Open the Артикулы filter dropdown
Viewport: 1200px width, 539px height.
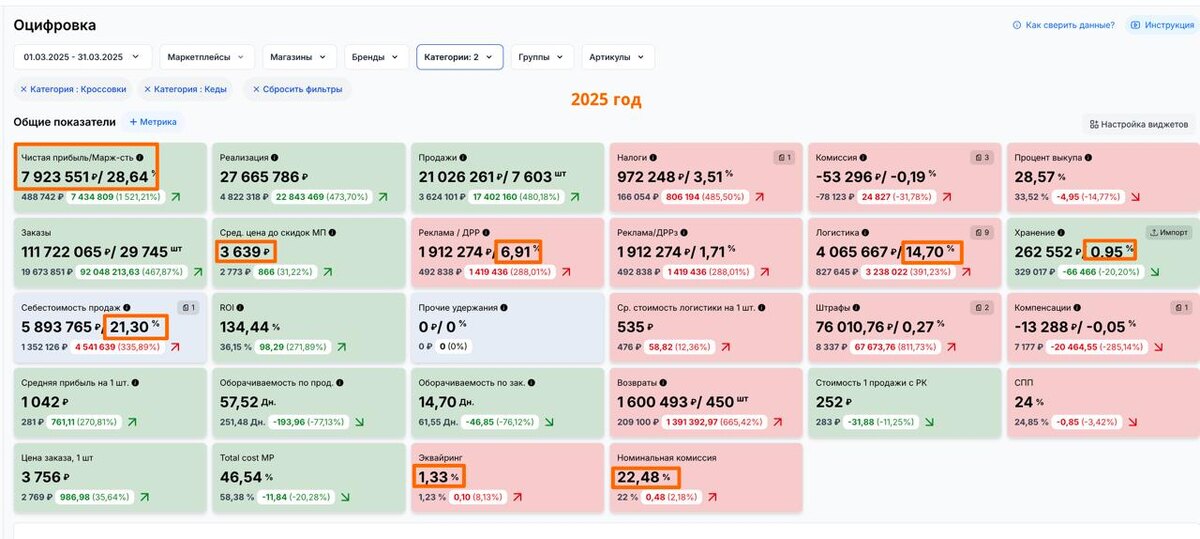618,57
